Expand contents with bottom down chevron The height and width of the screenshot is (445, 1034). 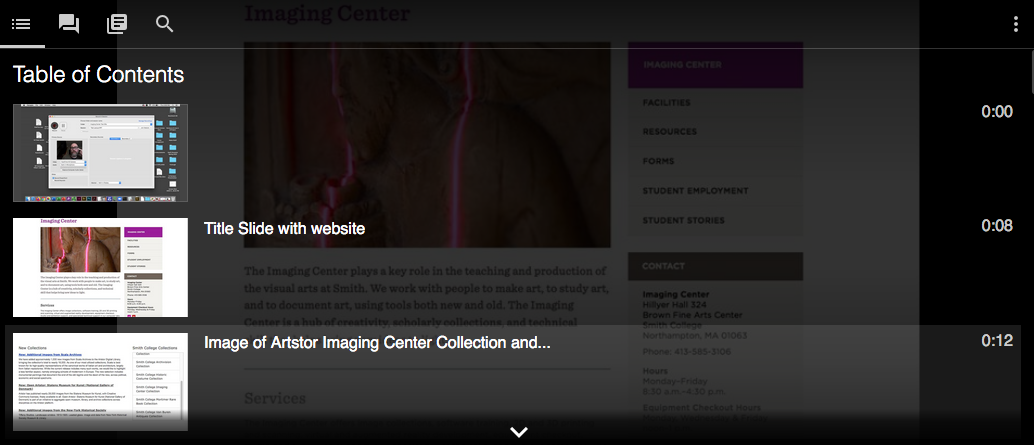pos(519,432)
